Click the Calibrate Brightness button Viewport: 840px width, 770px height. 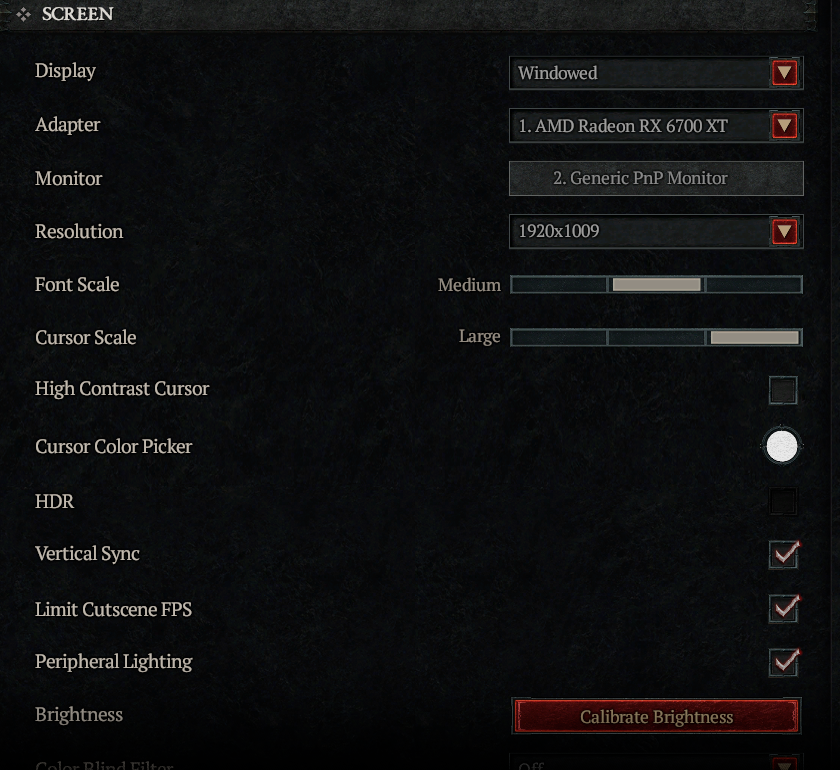point(656,716)
